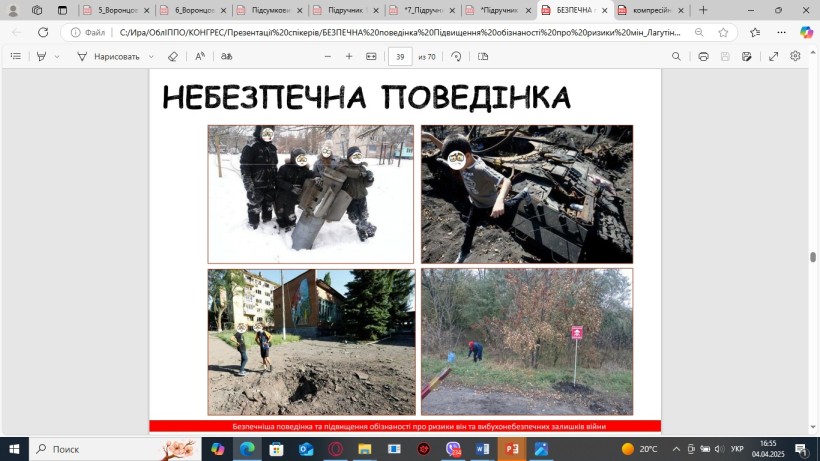Open page view options

pyautogui.click(x=483, y=56)
